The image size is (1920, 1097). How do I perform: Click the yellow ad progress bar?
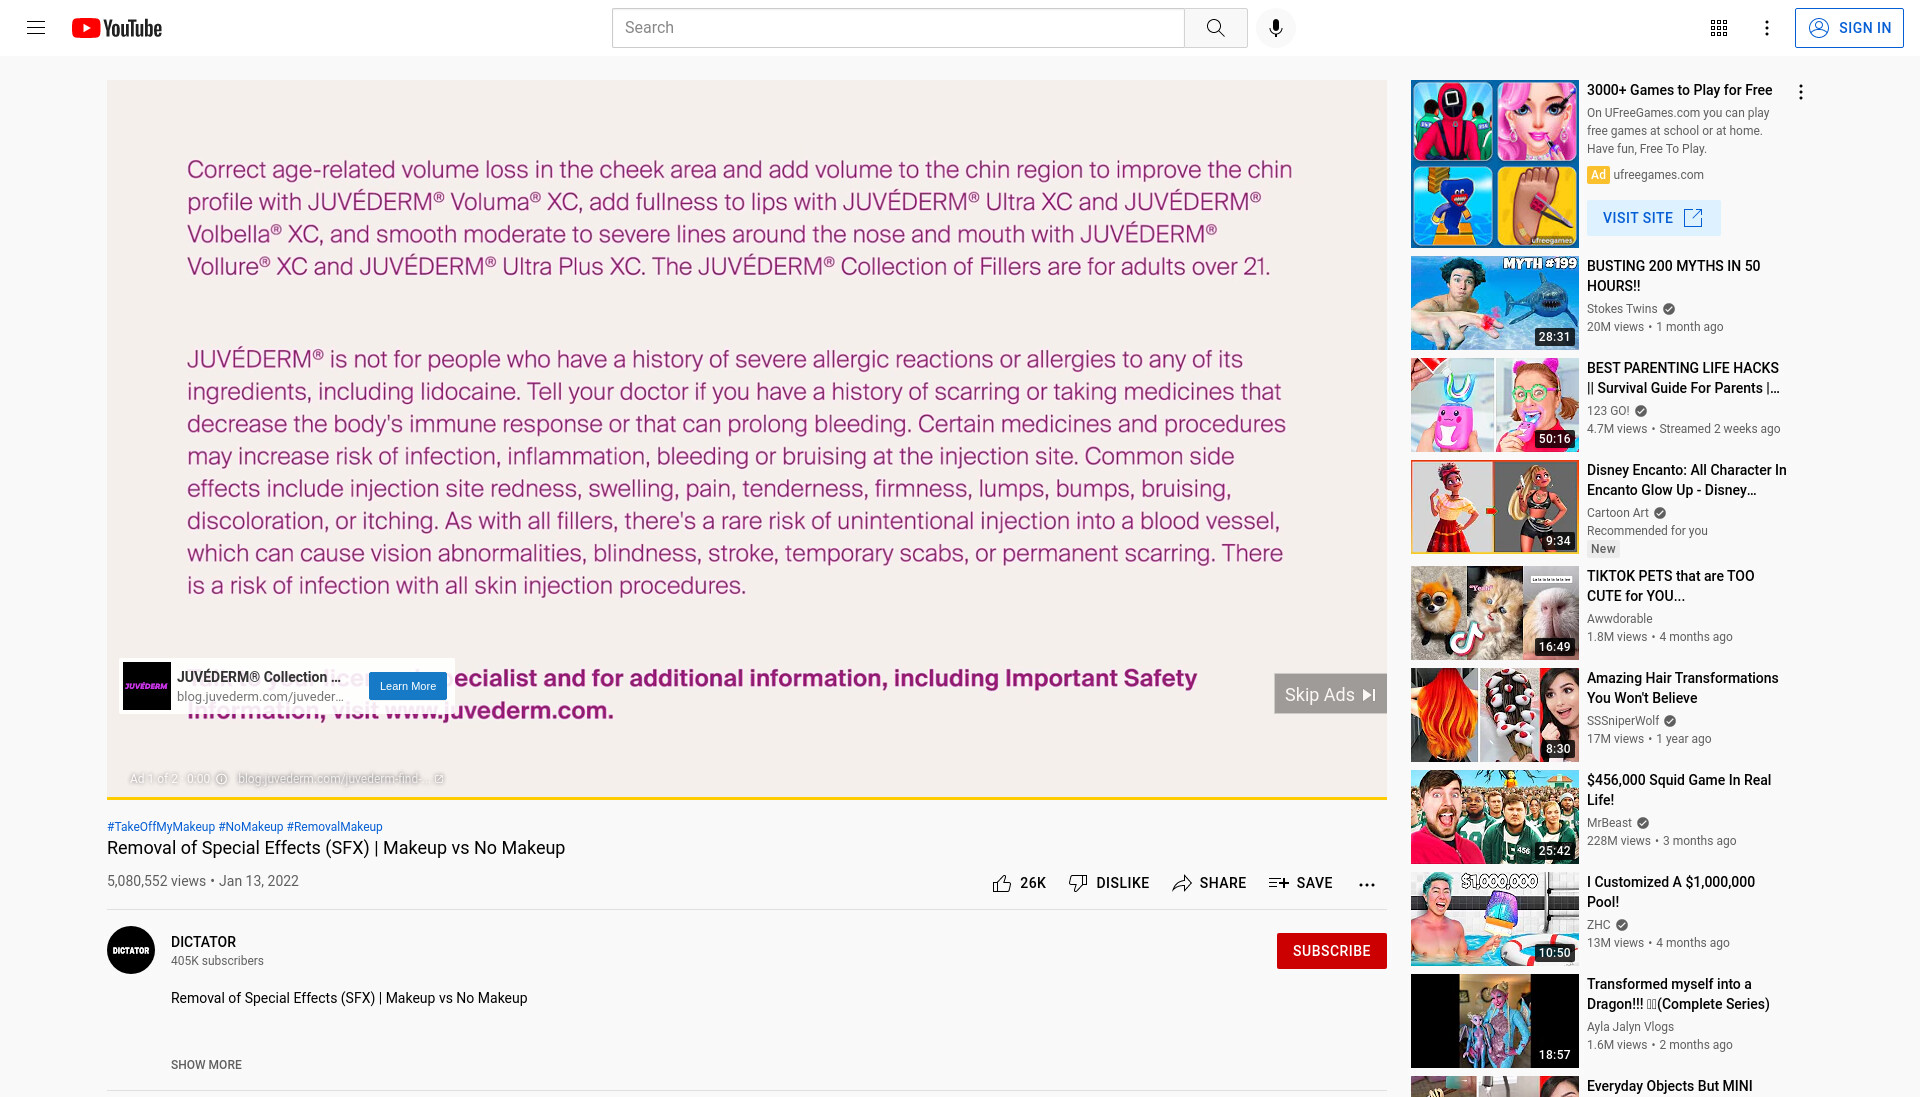747,798
